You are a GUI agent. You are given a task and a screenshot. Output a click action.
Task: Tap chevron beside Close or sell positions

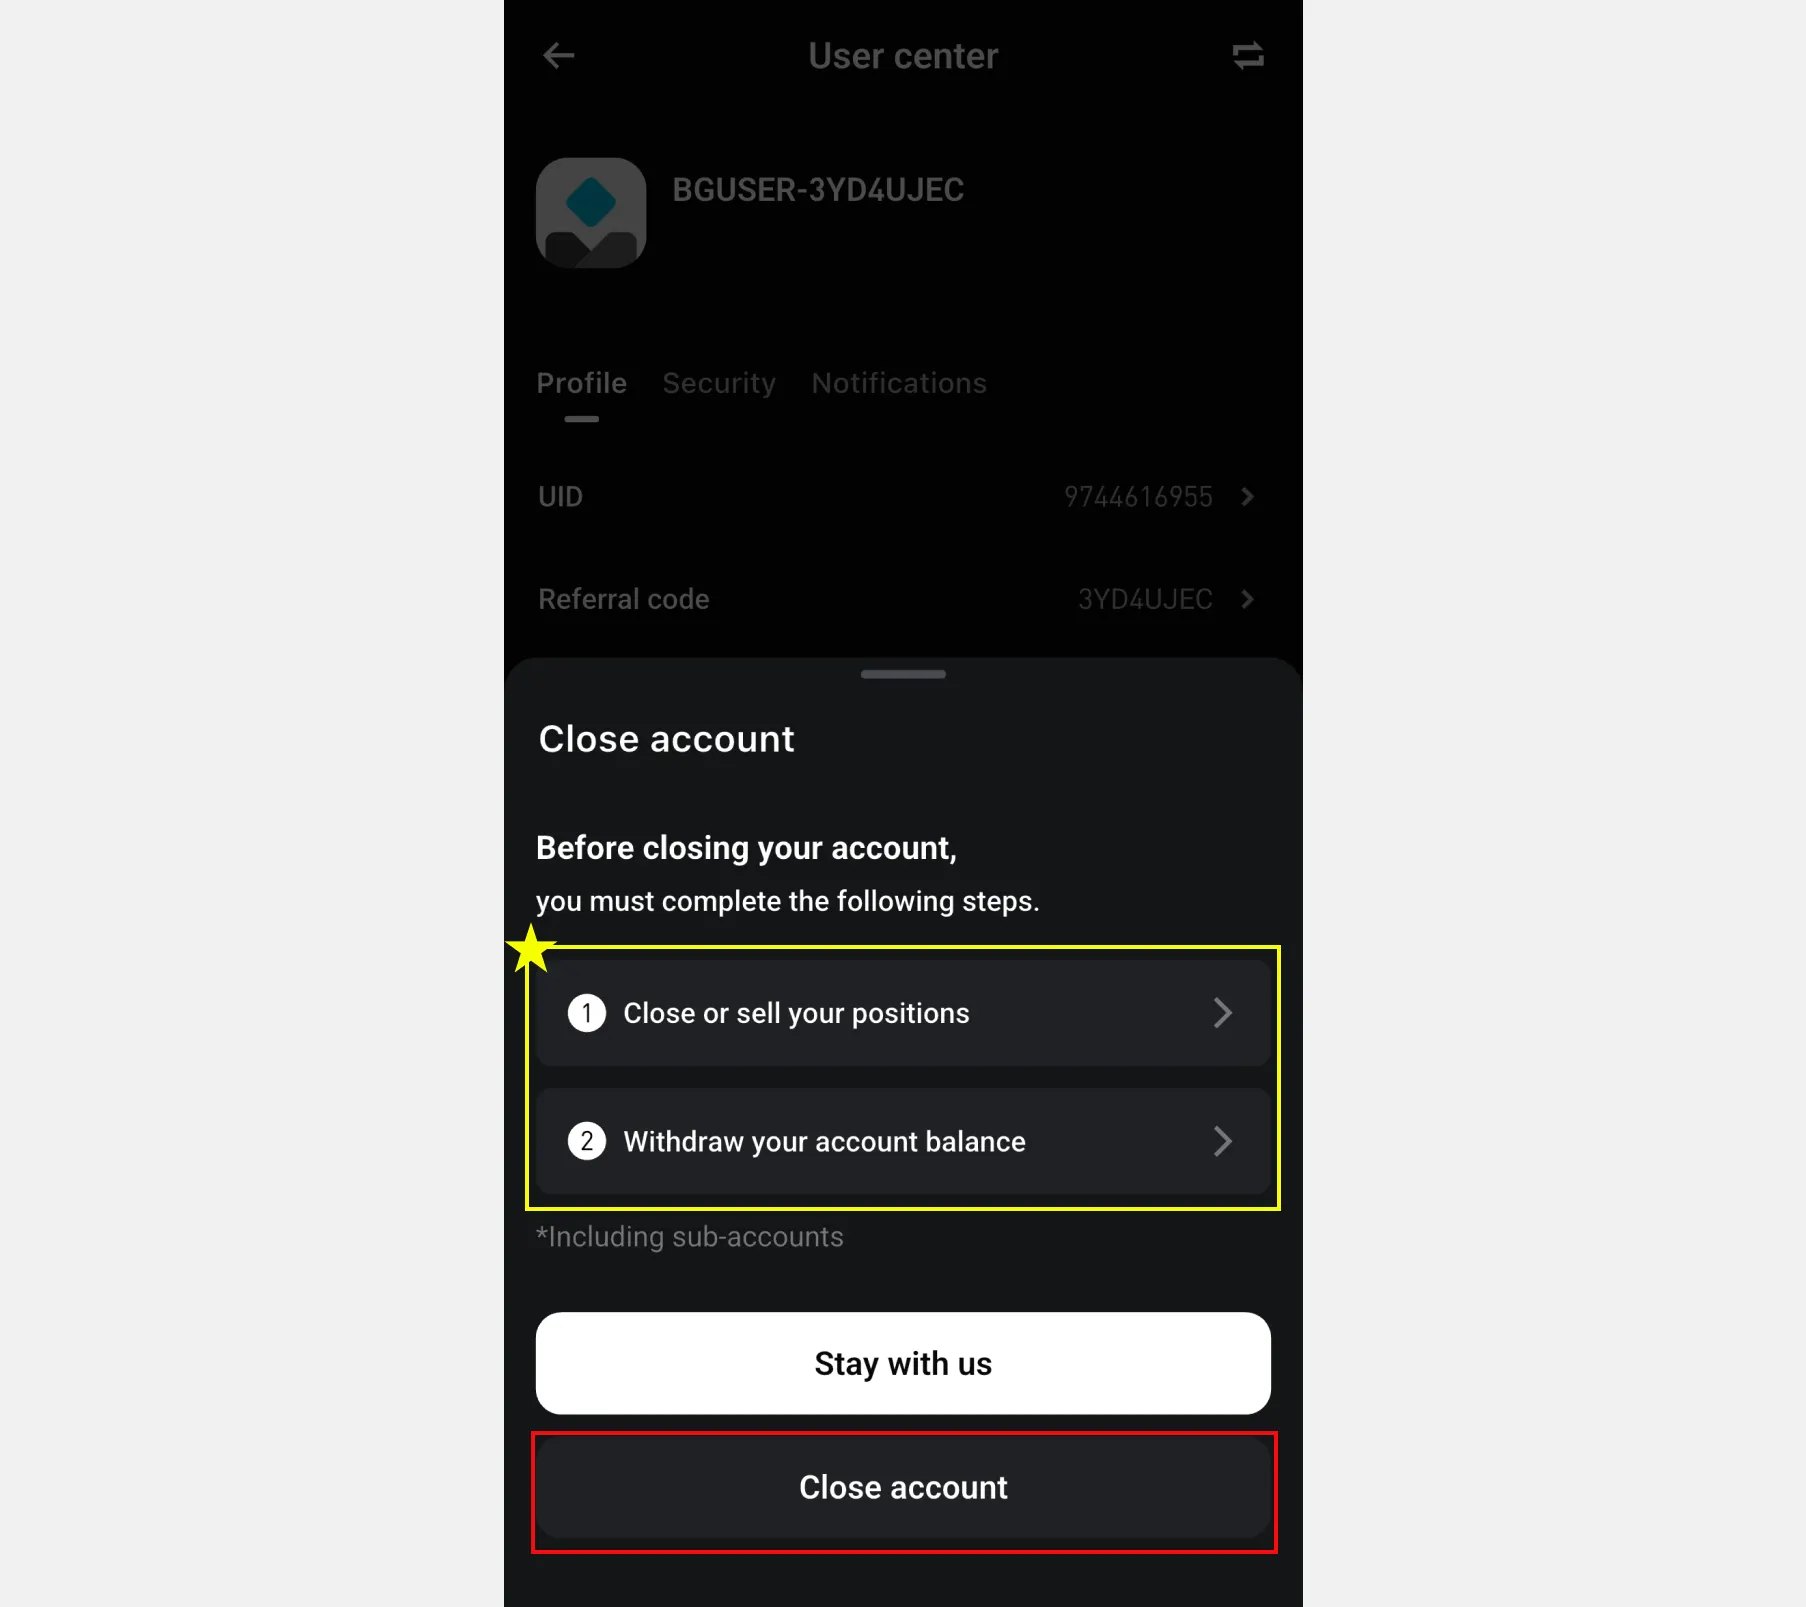pos(1222,1013)
